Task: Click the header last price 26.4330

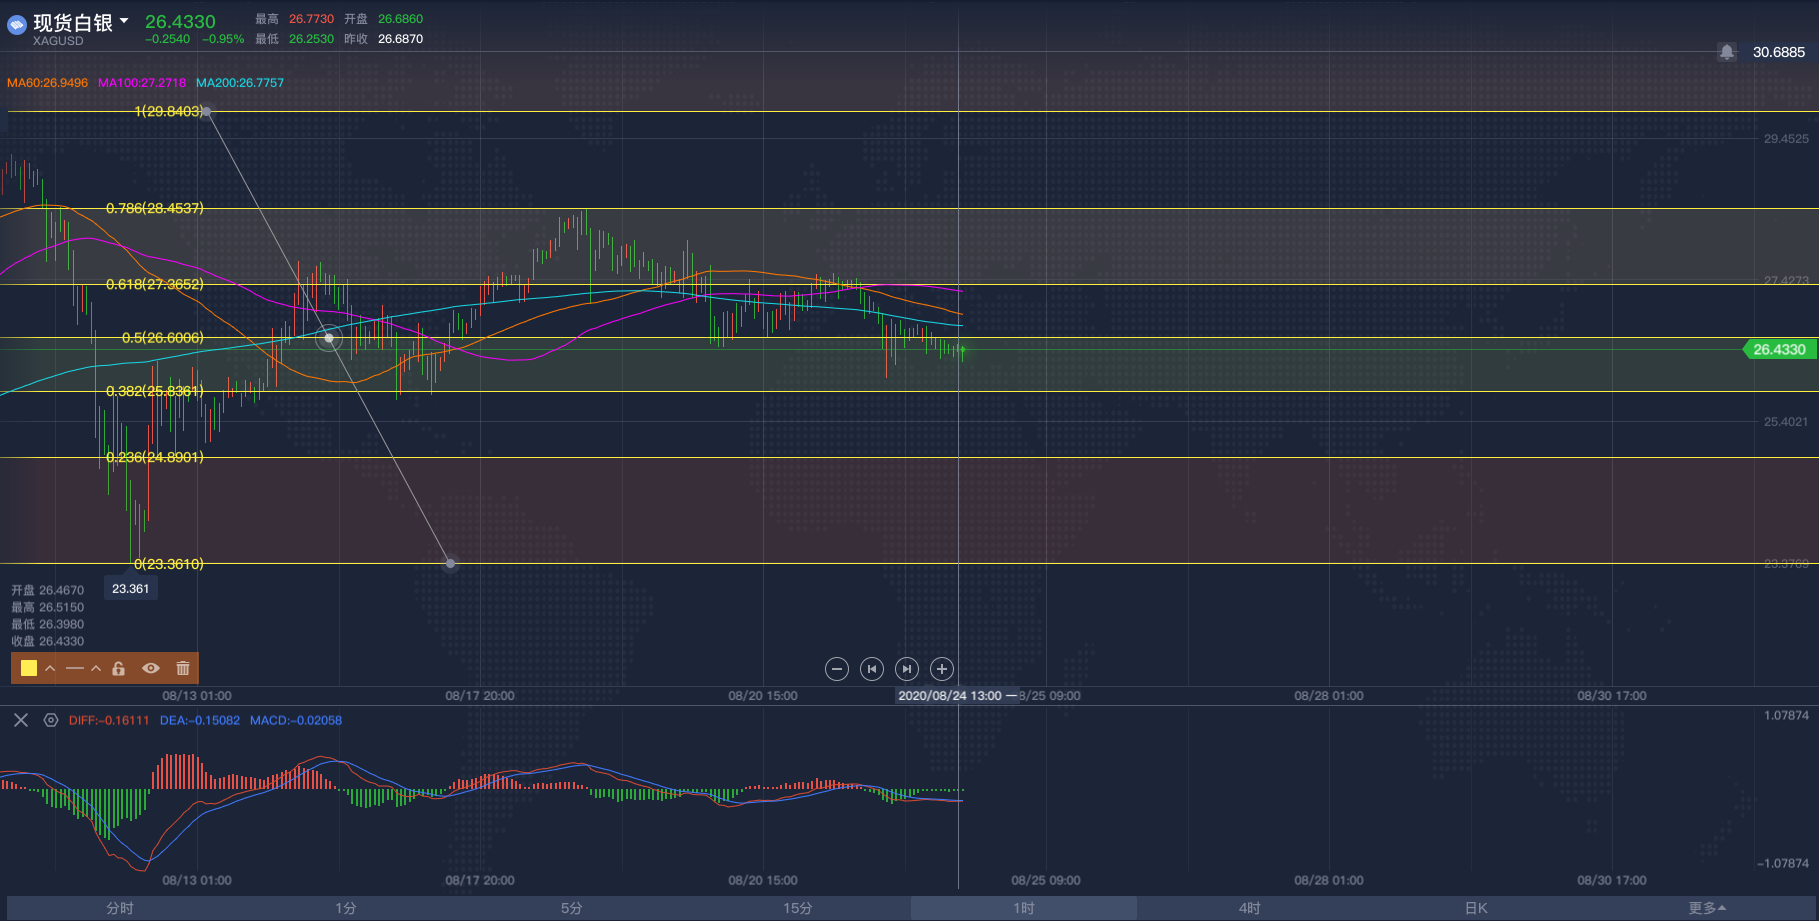Action: 180,21
